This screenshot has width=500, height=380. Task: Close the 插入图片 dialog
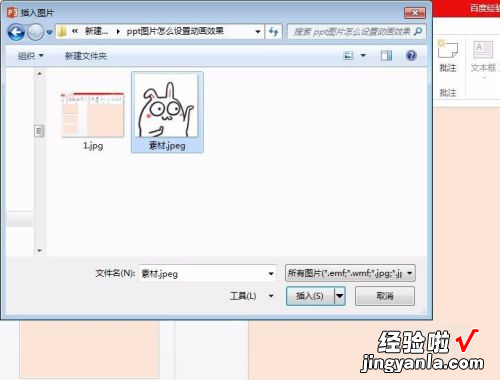pyautogui.click(x=415, y=13)
